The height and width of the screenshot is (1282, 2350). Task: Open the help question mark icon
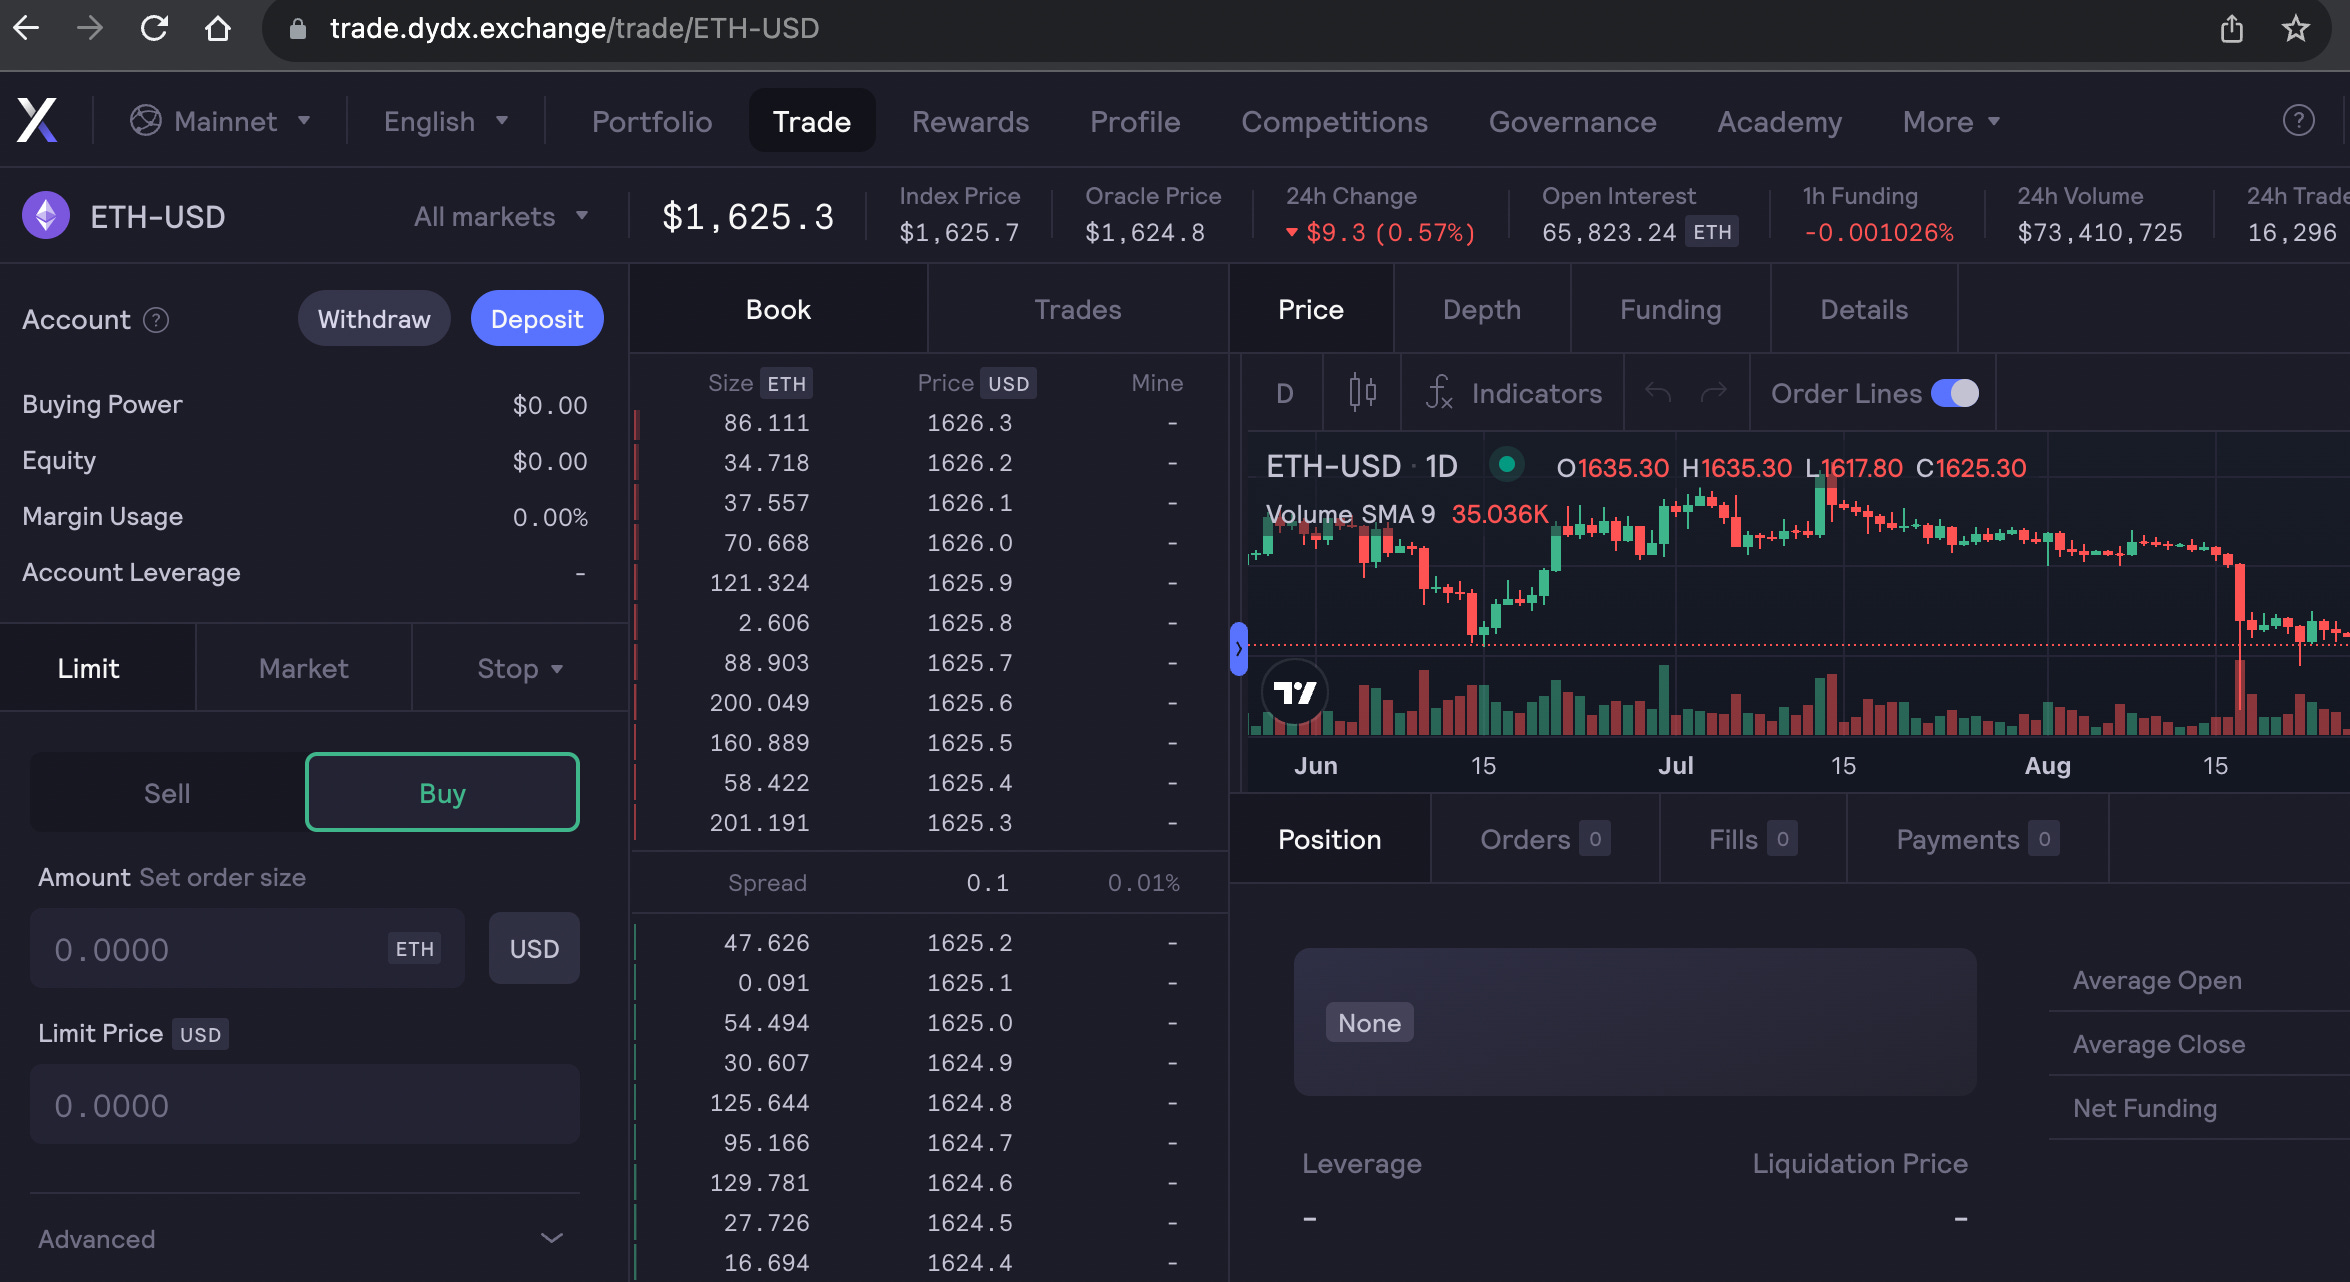(x=2296, y=120)
